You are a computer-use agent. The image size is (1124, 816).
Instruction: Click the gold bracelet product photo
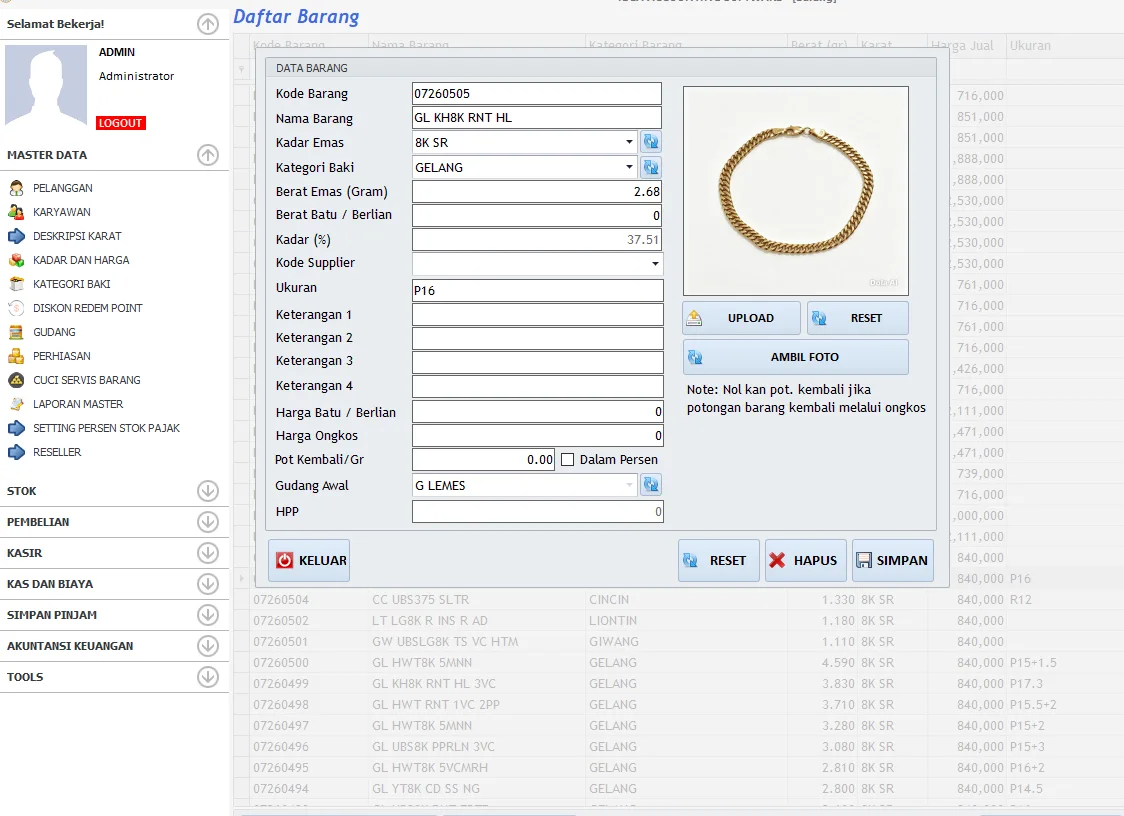point(796,191)
